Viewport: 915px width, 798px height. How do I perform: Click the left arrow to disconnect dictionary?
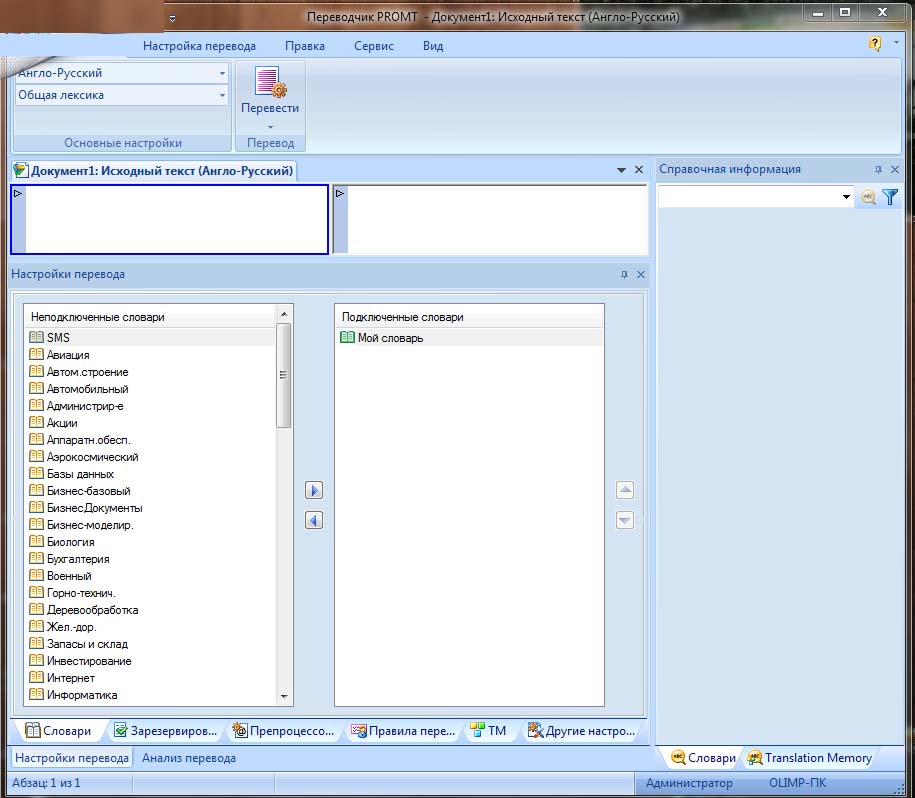click(x=314, y=520)
